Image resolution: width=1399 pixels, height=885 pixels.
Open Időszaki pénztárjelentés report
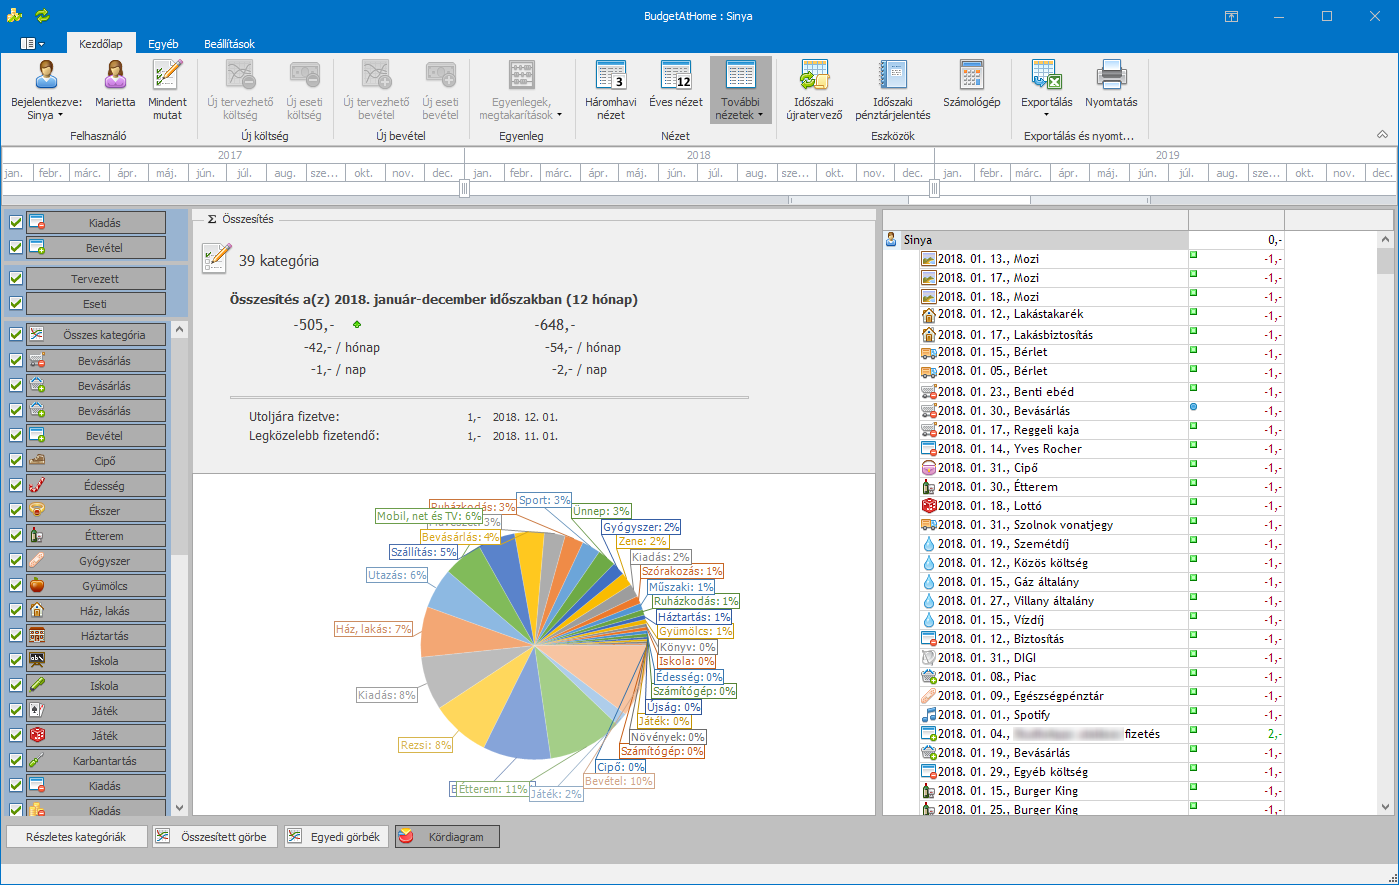pyautogui.click(x=892, y=89)
